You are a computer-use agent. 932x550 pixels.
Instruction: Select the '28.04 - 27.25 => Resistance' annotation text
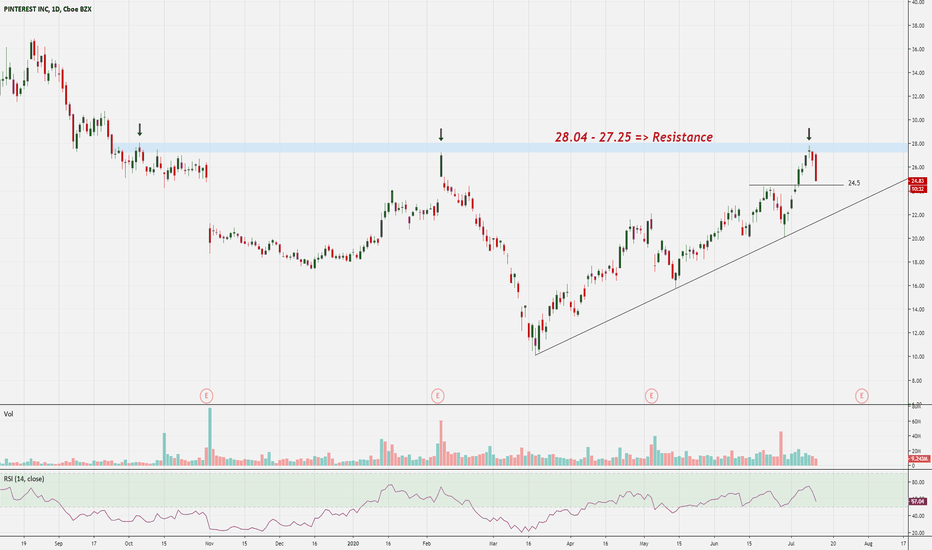click(634, 137)
